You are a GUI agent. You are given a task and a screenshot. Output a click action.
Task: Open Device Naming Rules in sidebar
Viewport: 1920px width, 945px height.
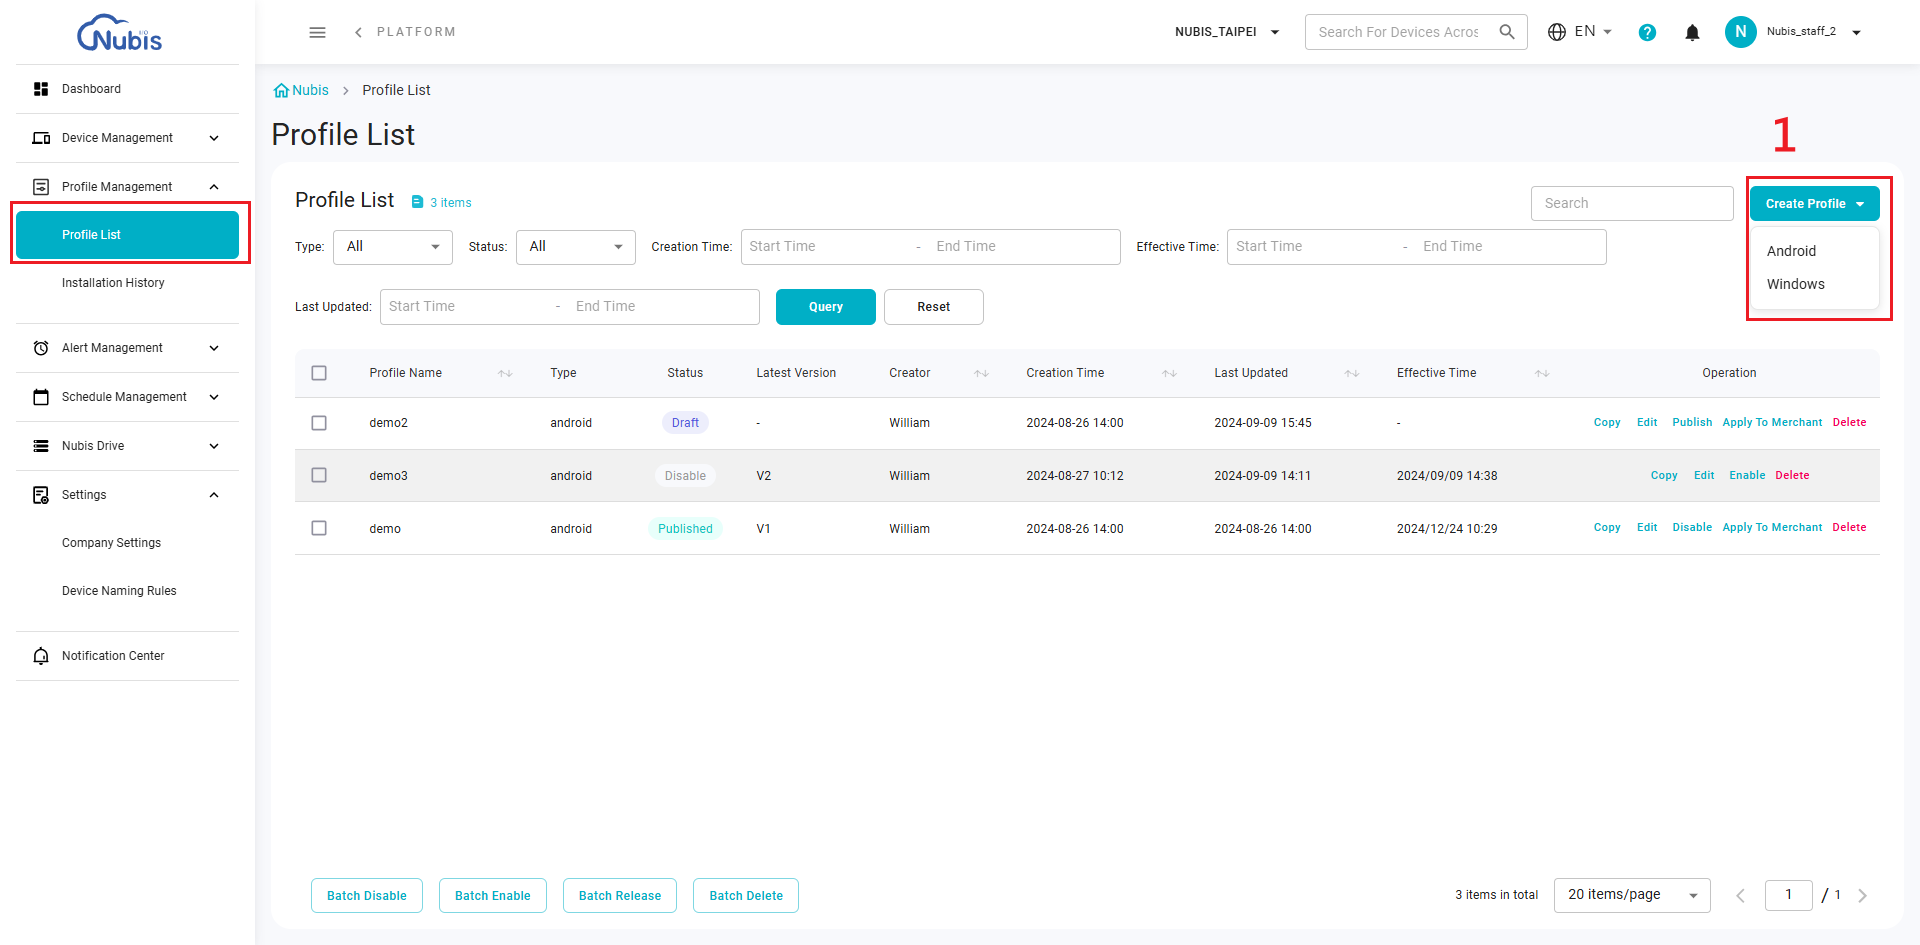119,591
